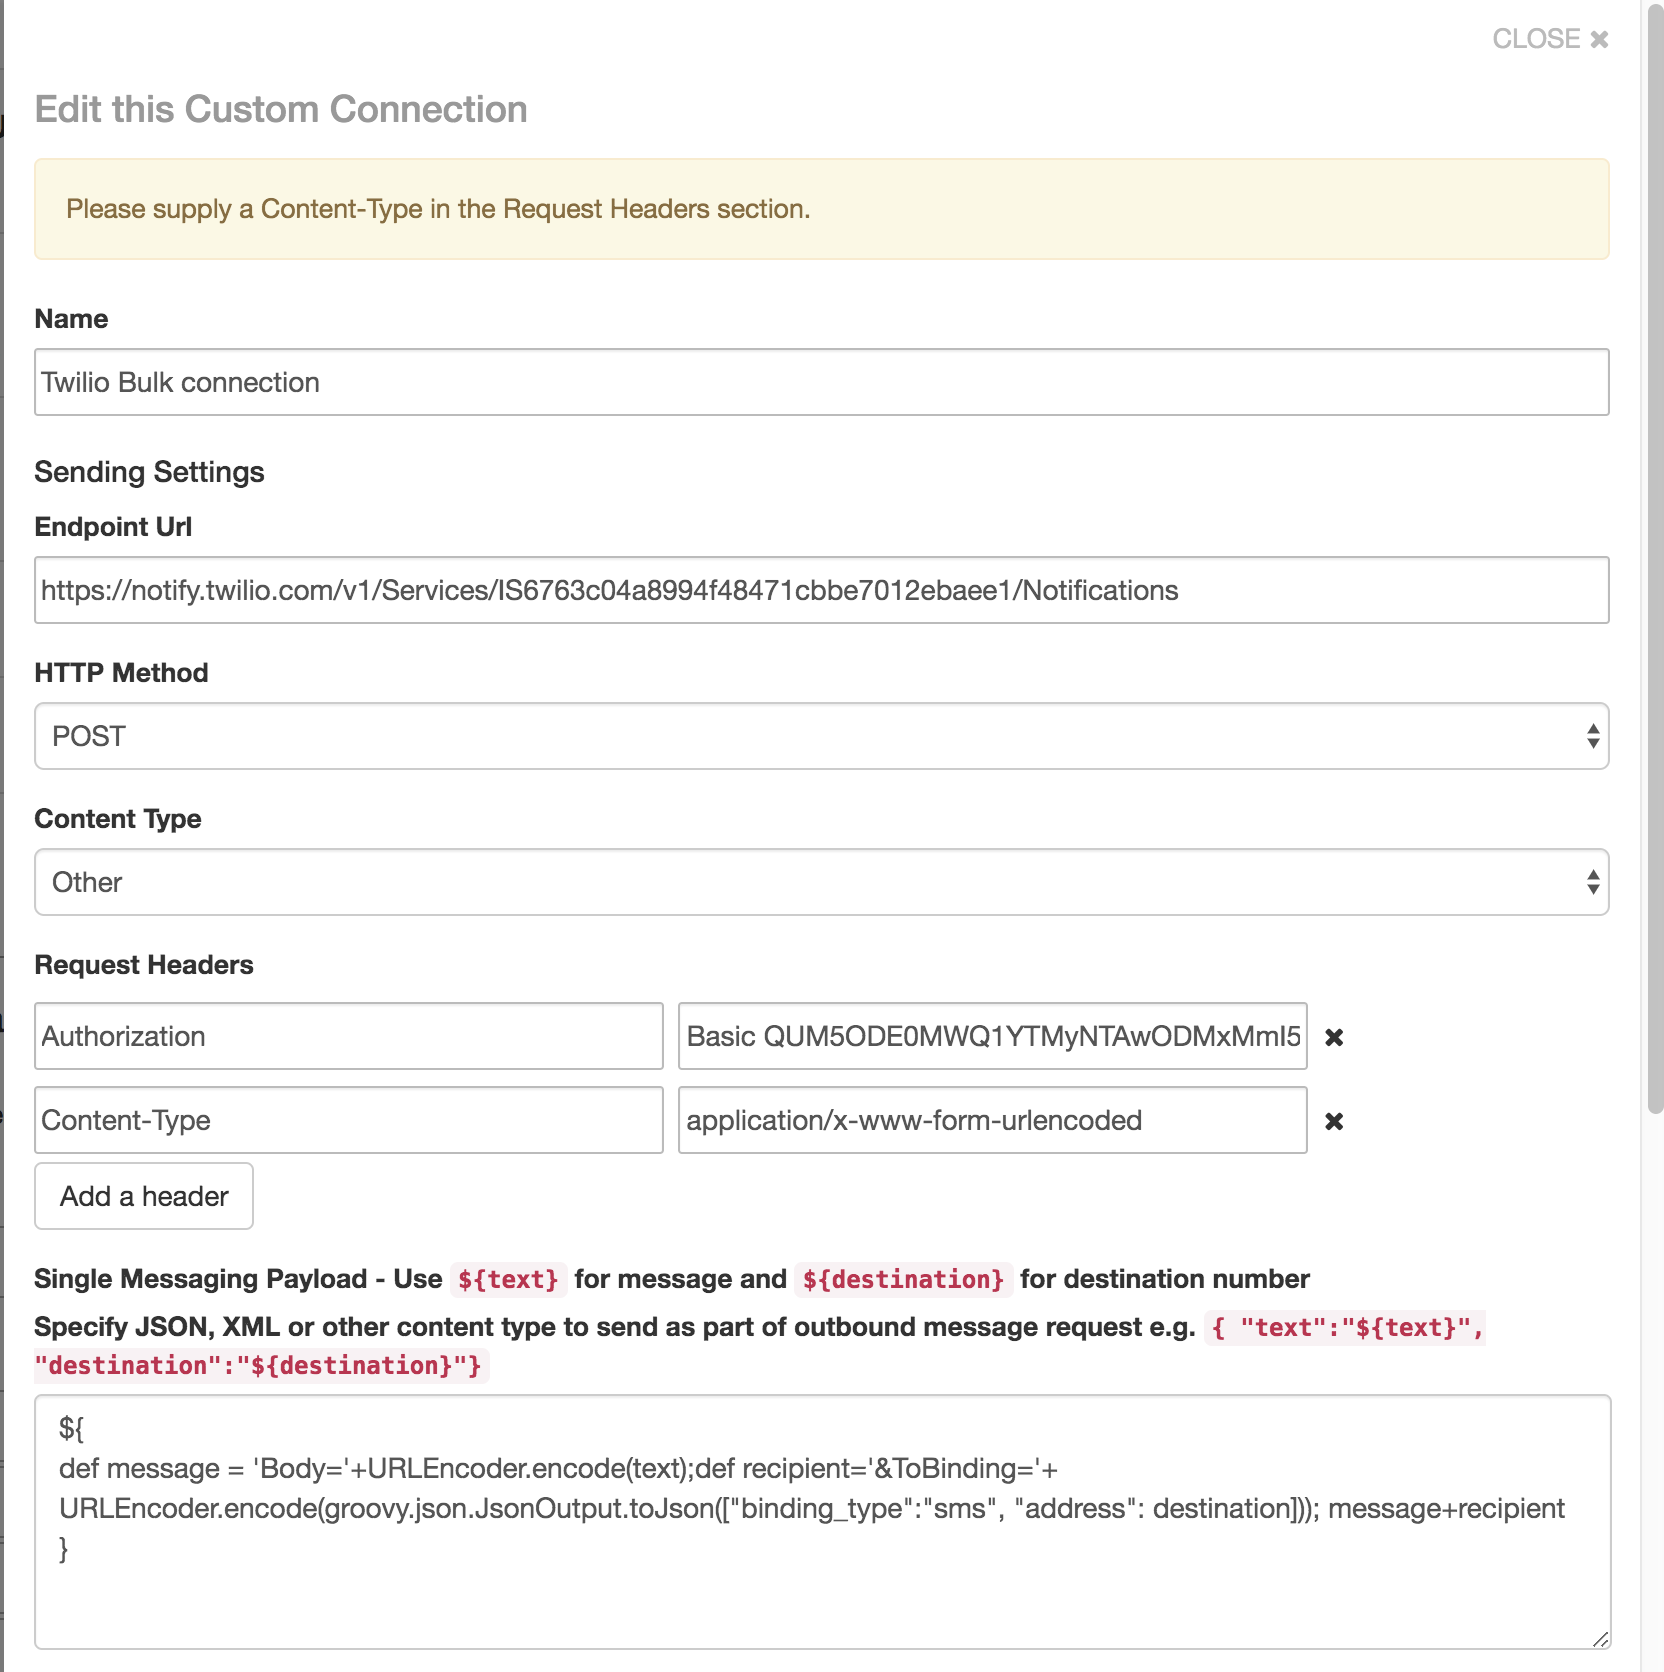The width and height of the screenshot is (1664, 1672).
Task: Click the Name label
Action: (71, 319)
